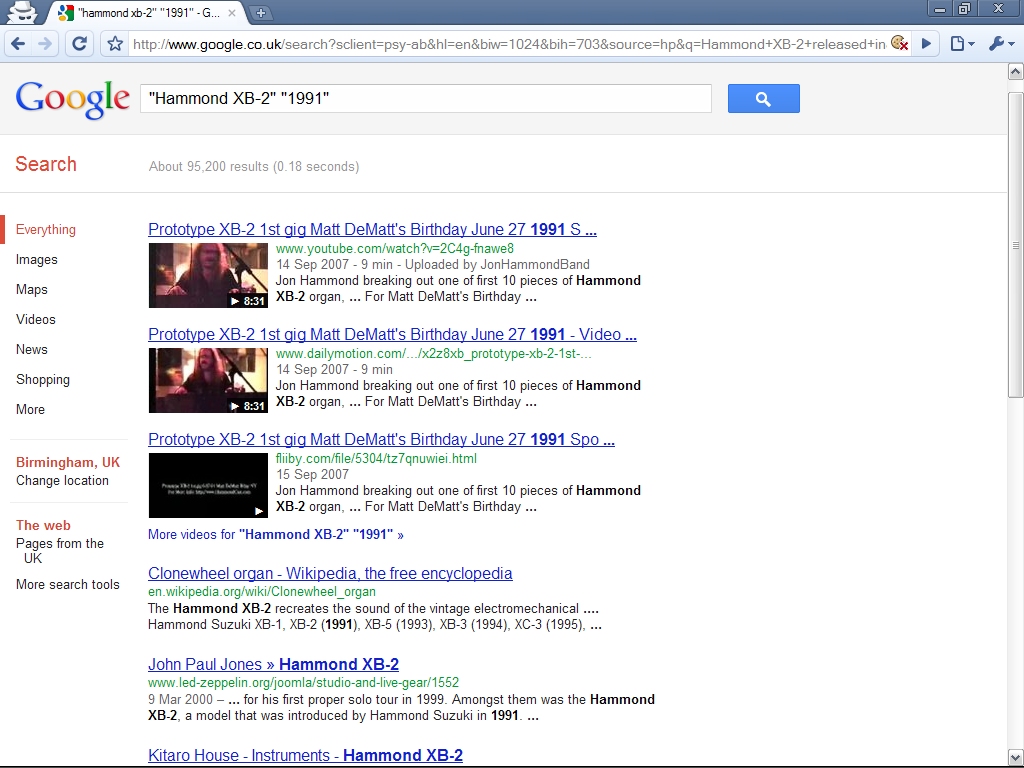Click the fliiby.com/file/5304 URL text
This screenshot has height=768, width=1024.
pos(376,458)
